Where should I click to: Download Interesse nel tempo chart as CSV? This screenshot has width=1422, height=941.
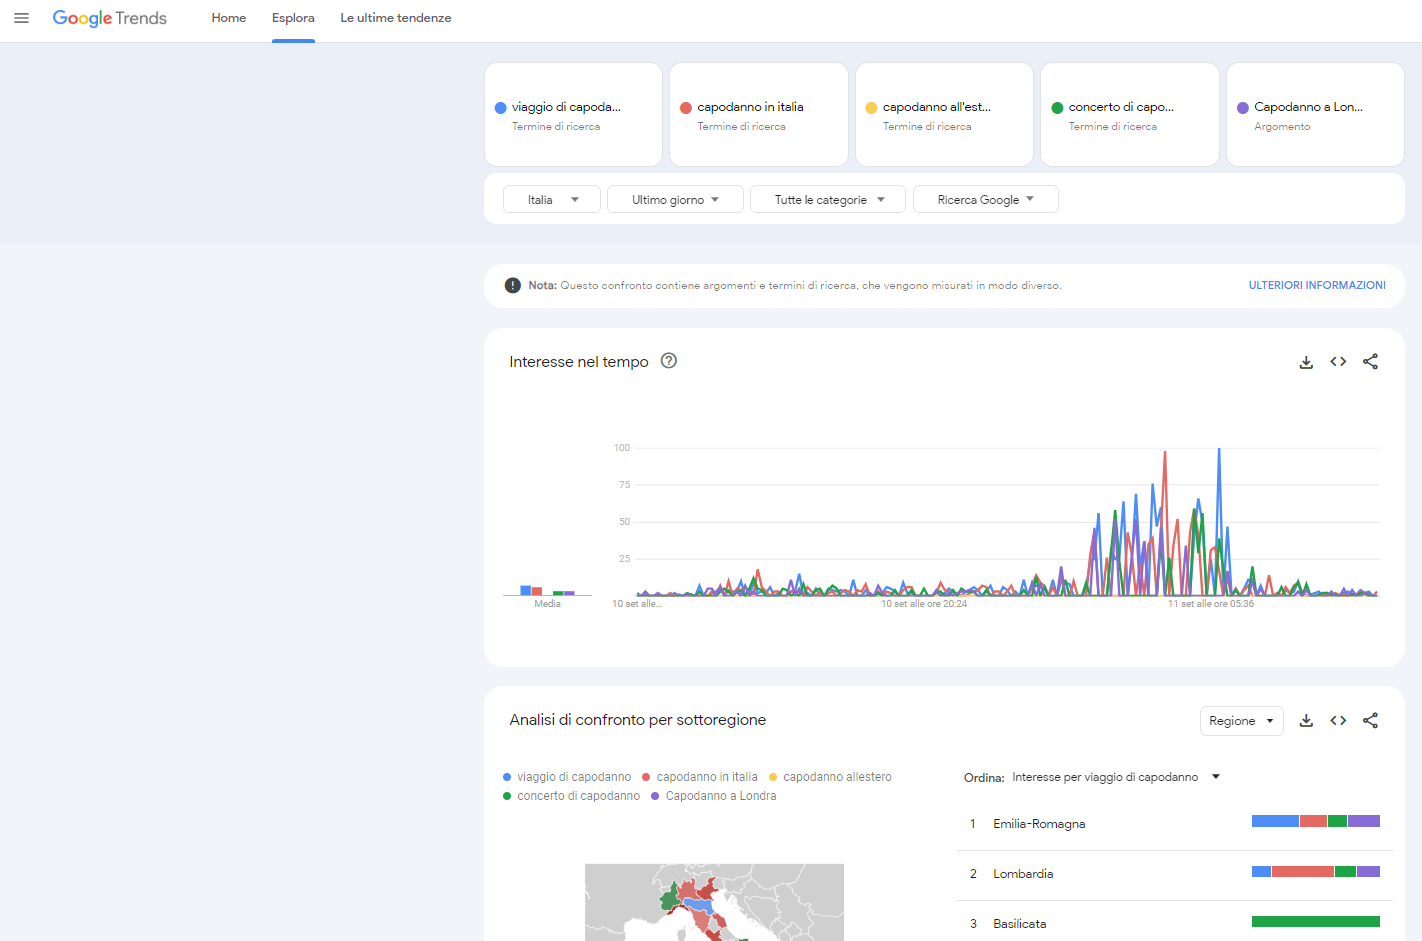(1306, 362)
